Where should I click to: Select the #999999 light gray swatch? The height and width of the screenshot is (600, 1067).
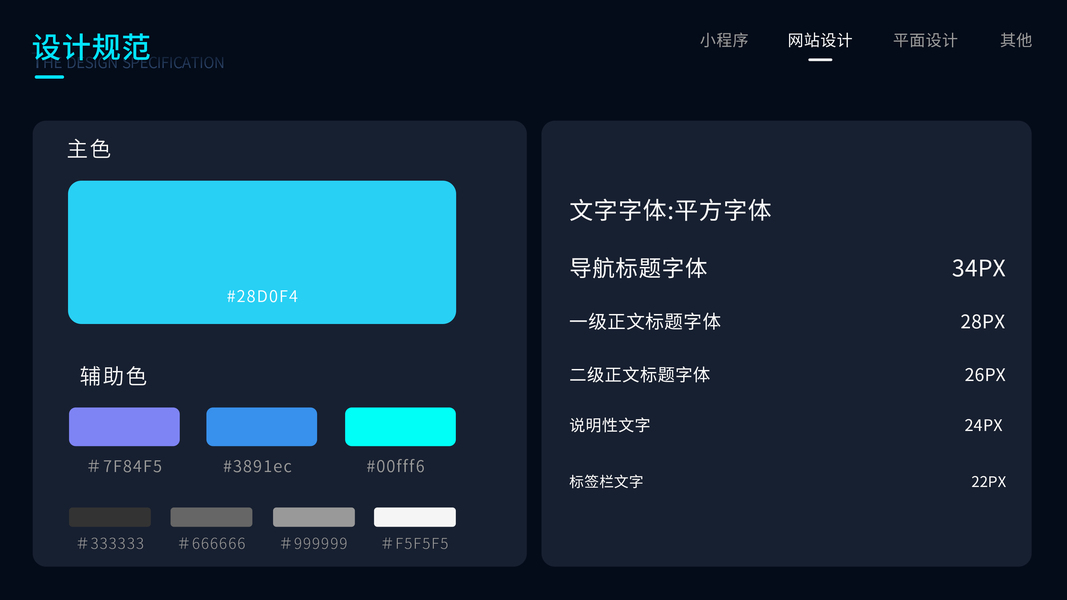[x=314, y=517]
